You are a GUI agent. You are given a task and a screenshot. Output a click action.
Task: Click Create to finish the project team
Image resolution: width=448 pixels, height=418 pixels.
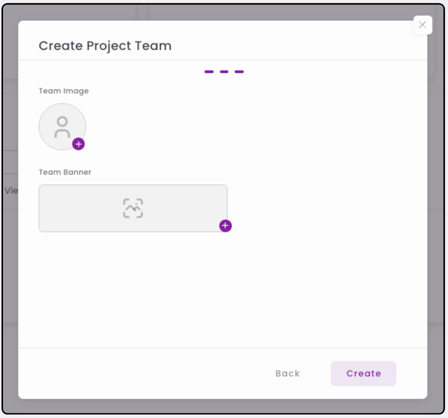point(363,373)
